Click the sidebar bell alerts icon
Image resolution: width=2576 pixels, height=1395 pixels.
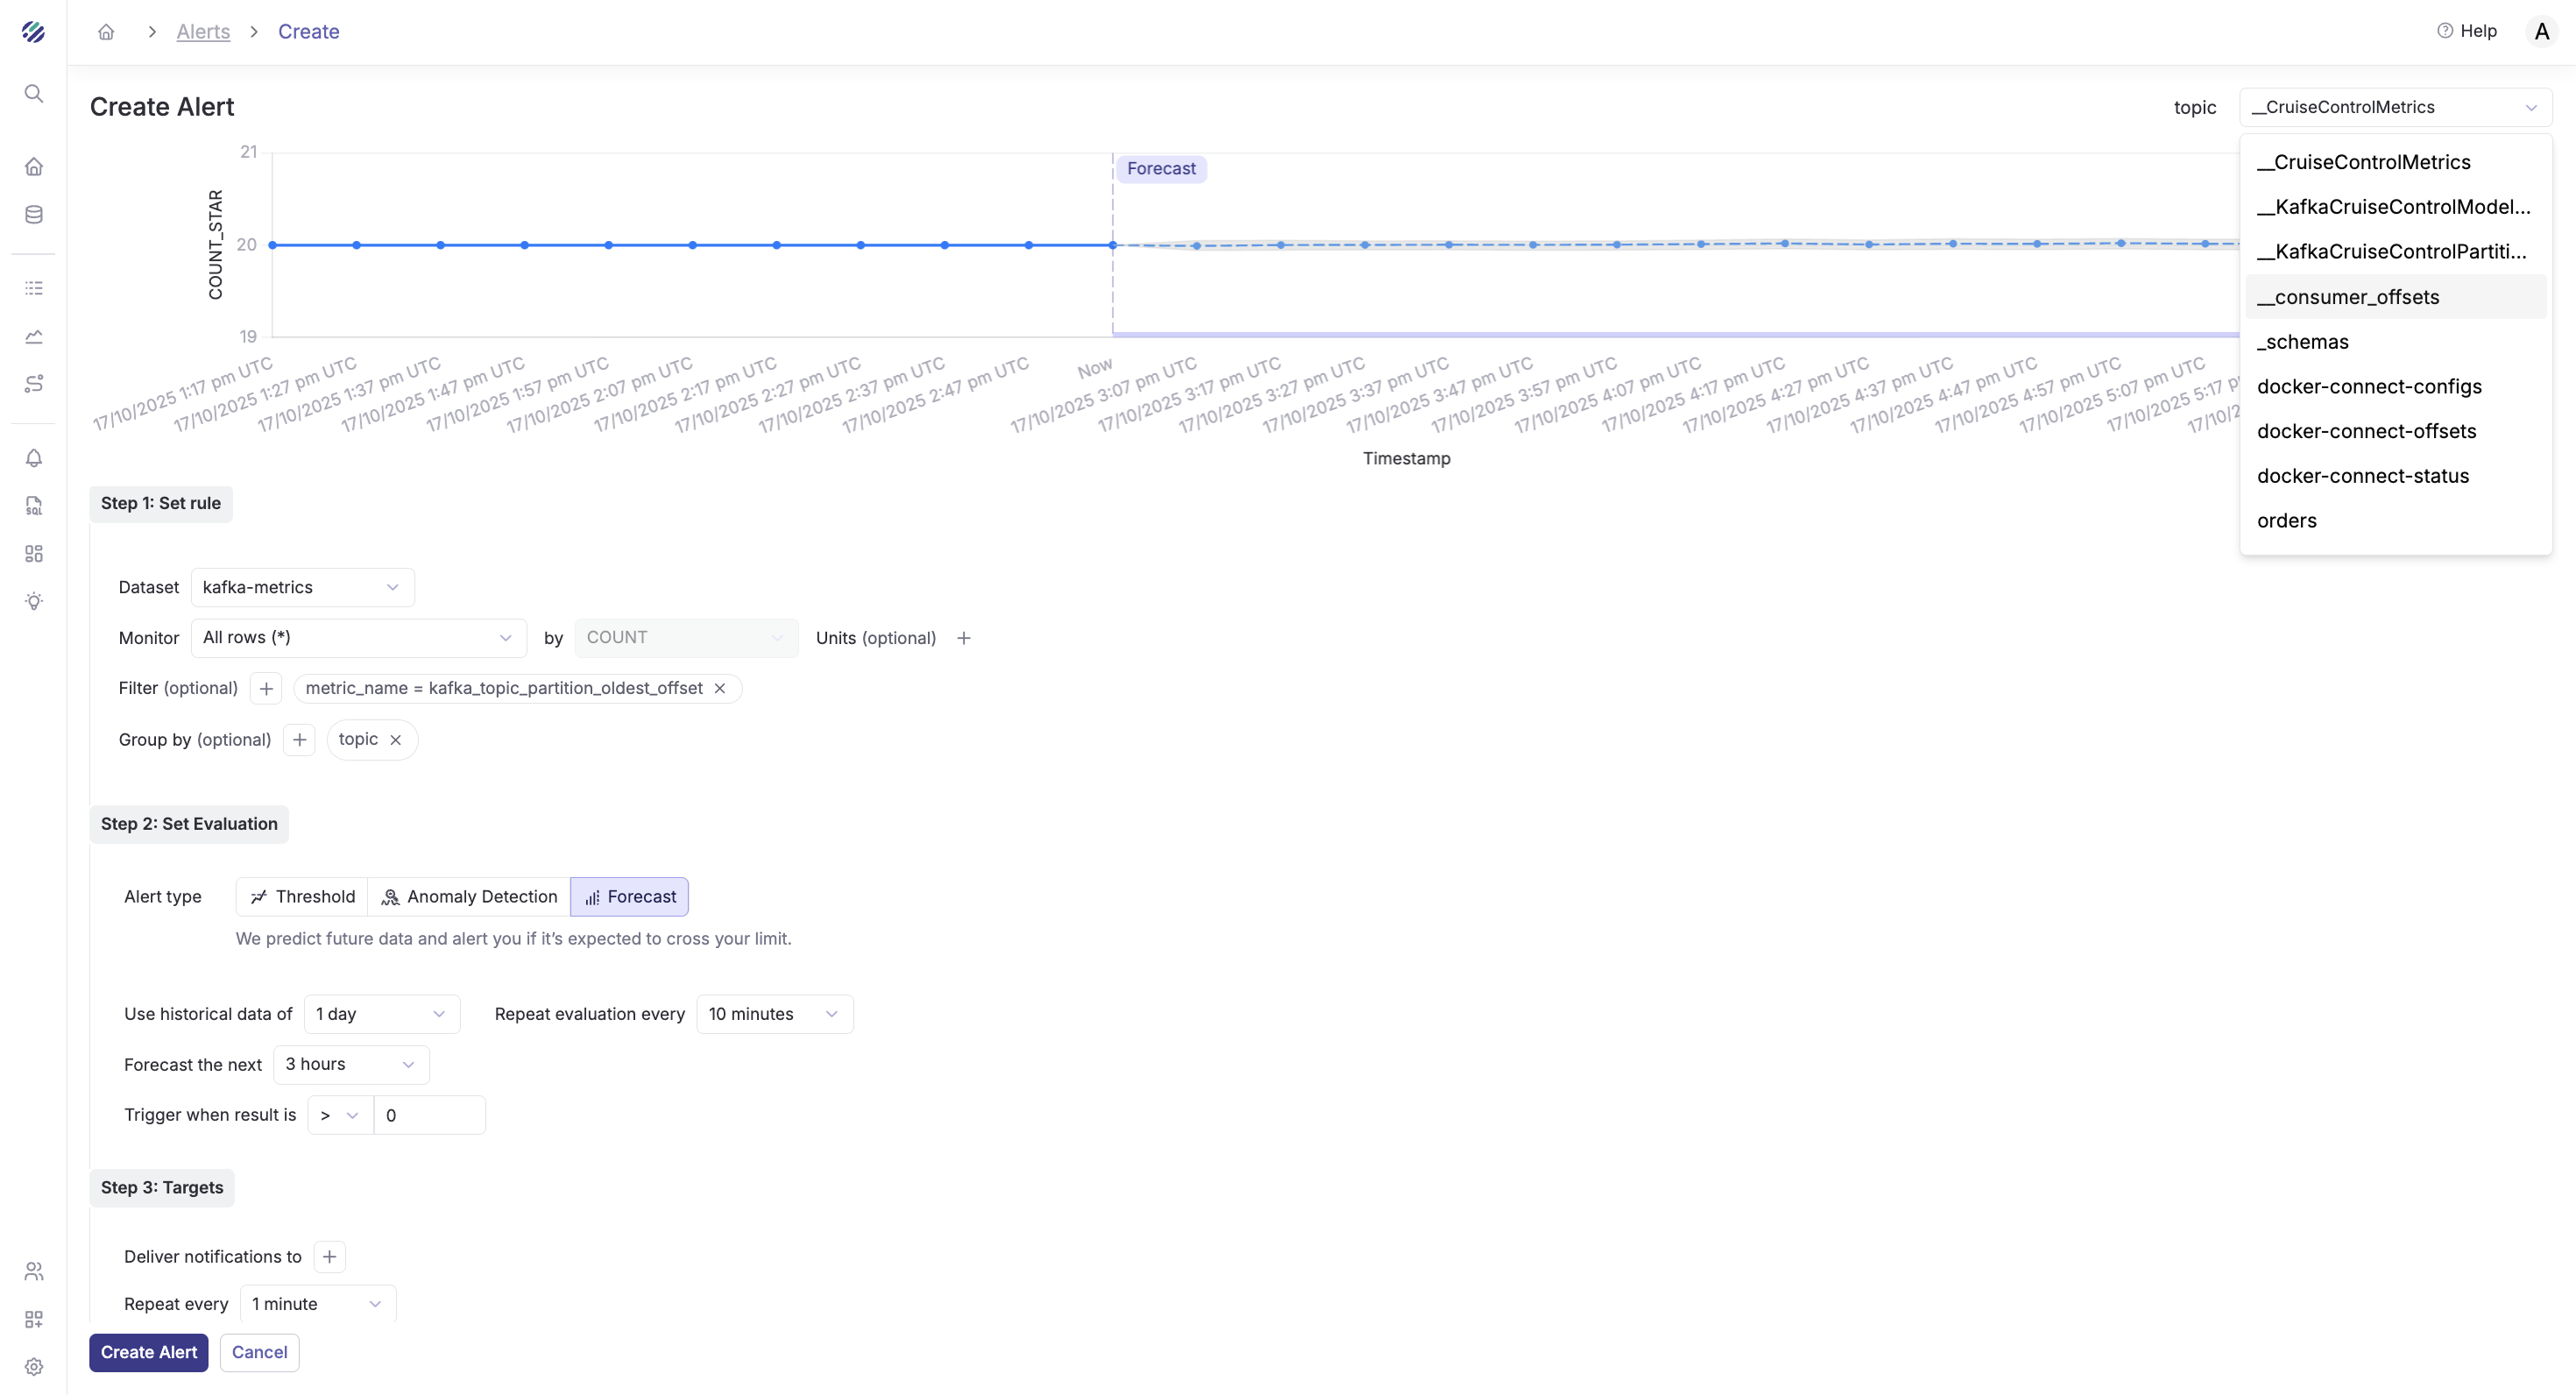(33, 458)
